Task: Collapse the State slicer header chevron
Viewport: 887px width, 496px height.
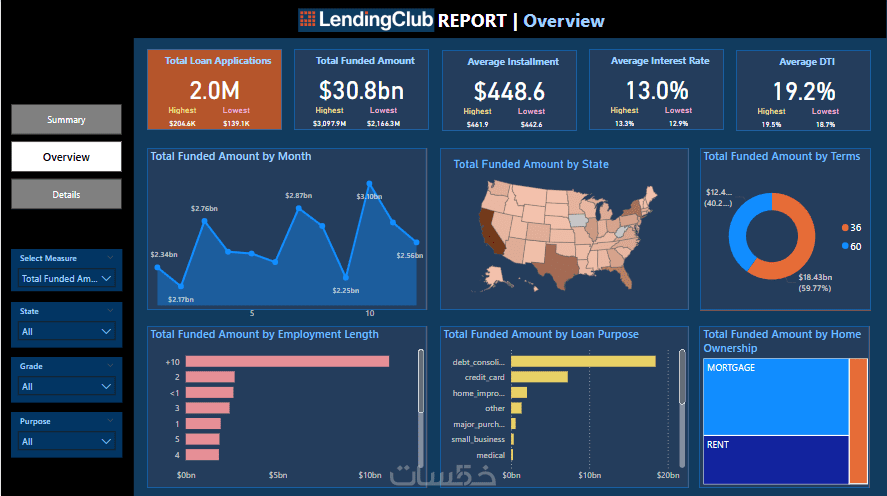Action: tap(110, 311)
